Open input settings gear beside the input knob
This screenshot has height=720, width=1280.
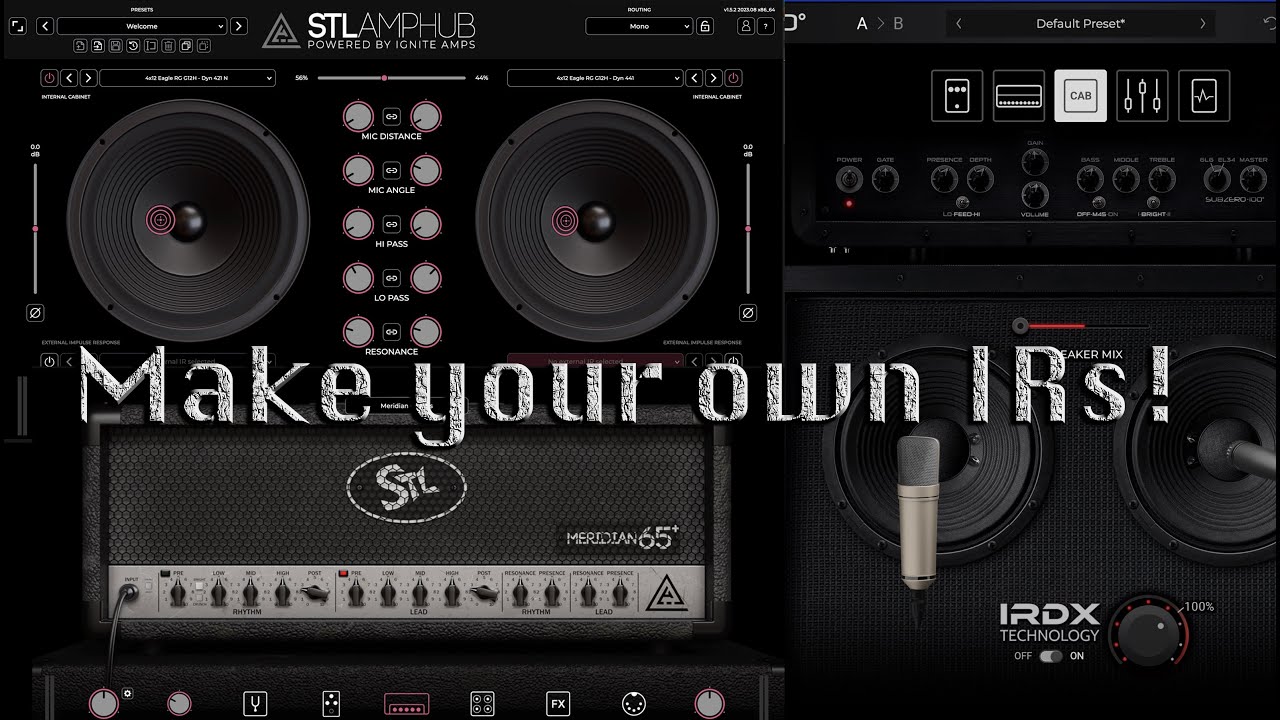point(127,693)
